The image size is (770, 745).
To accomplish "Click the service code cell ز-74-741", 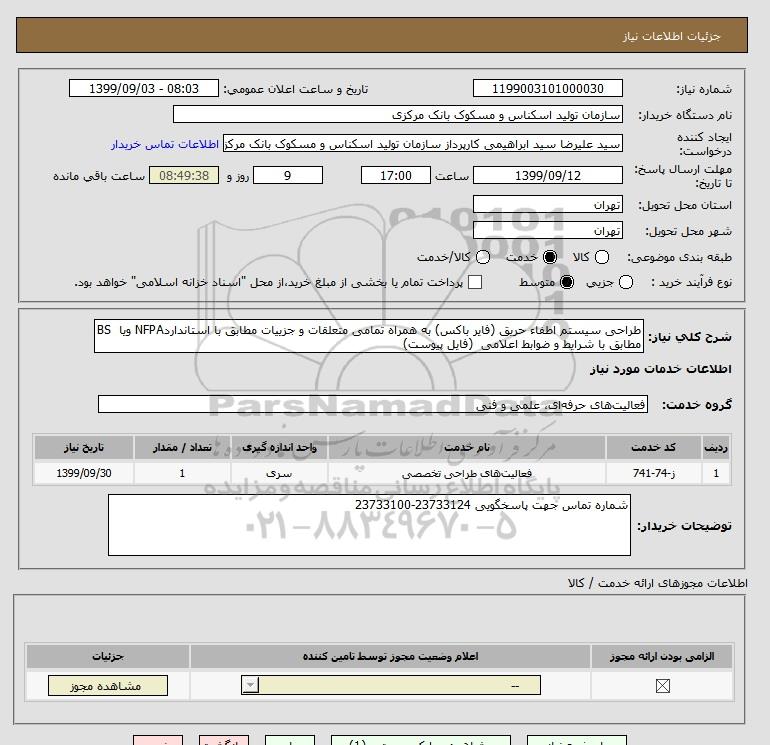I will pos(654,473).
